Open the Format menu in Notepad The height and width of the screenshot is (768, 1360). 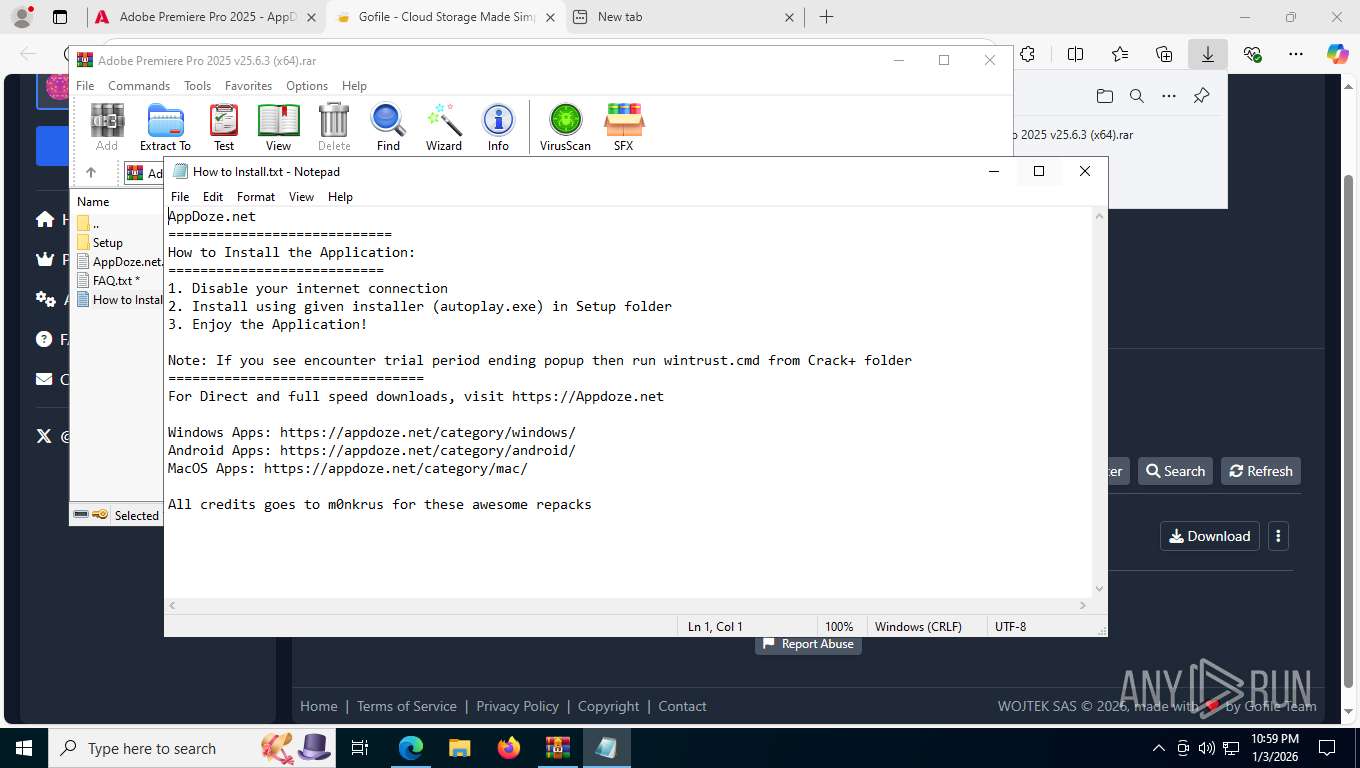pyautogui.click(x=256, y=197)
